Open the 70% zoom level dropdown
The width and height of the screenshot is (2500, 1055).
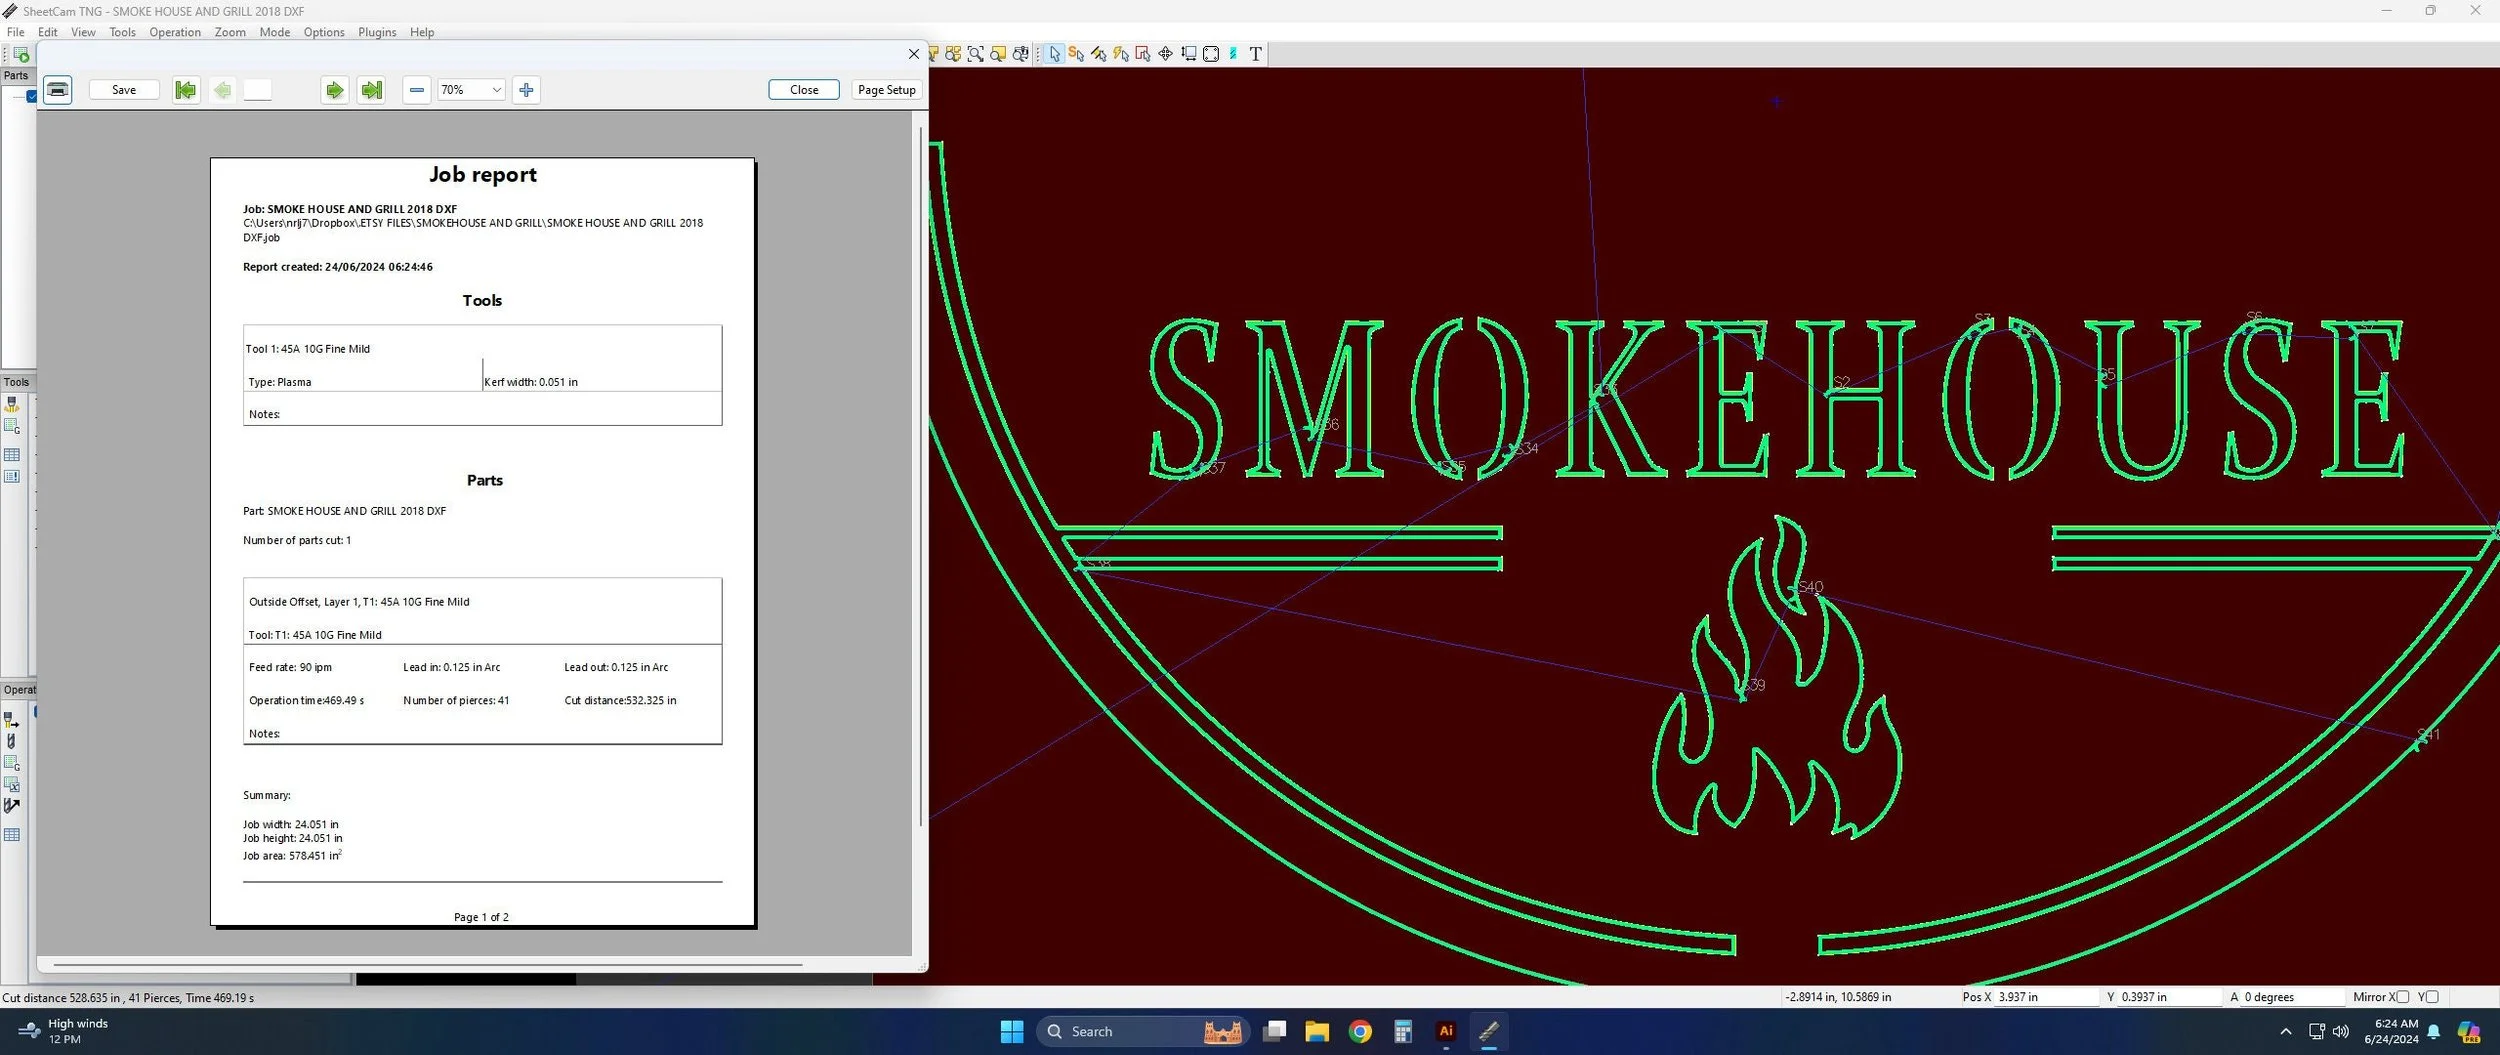[x=471, y=90]
